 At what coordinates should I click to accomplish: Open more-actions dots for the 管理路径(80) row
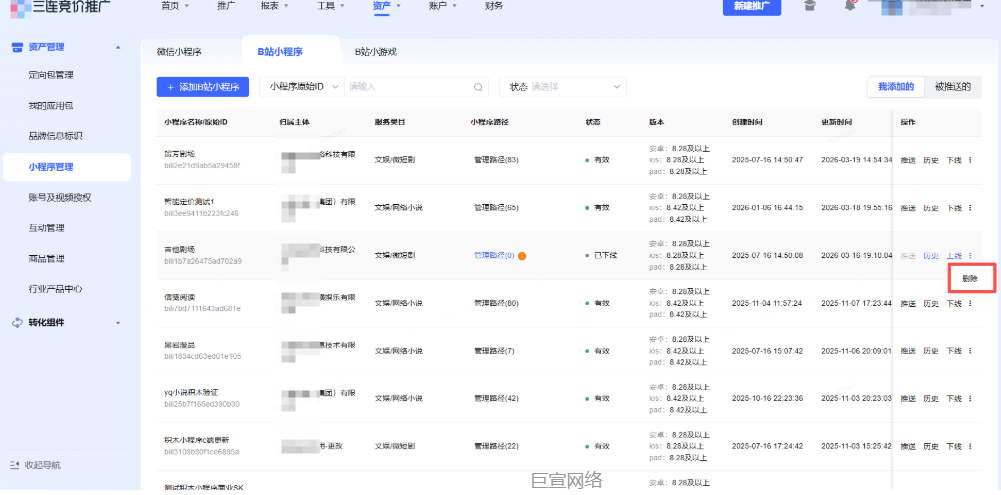[970, 303]
